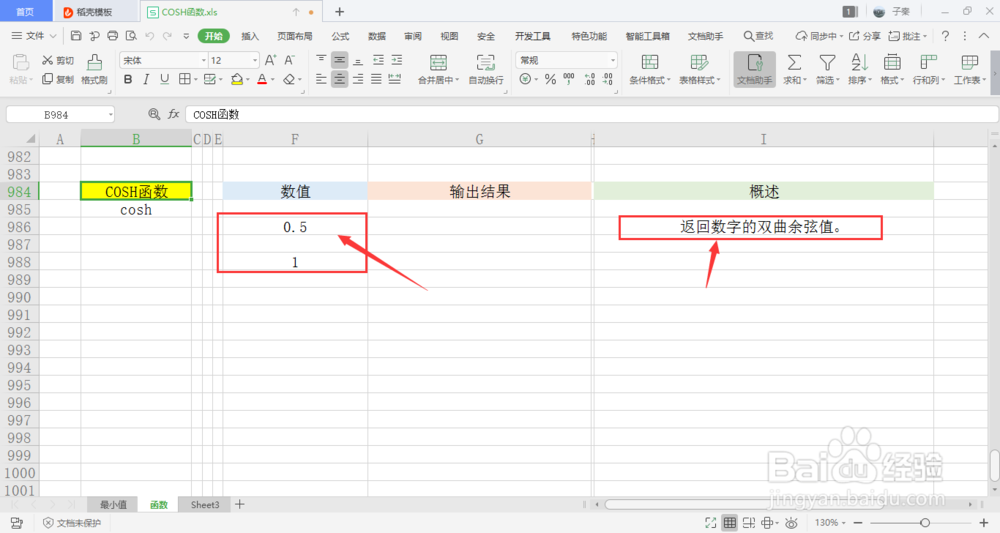Click the eraser clear-format icon
Image resolution: width=1000 pixels, height=533 pixels.
click(x=290, y=80)
